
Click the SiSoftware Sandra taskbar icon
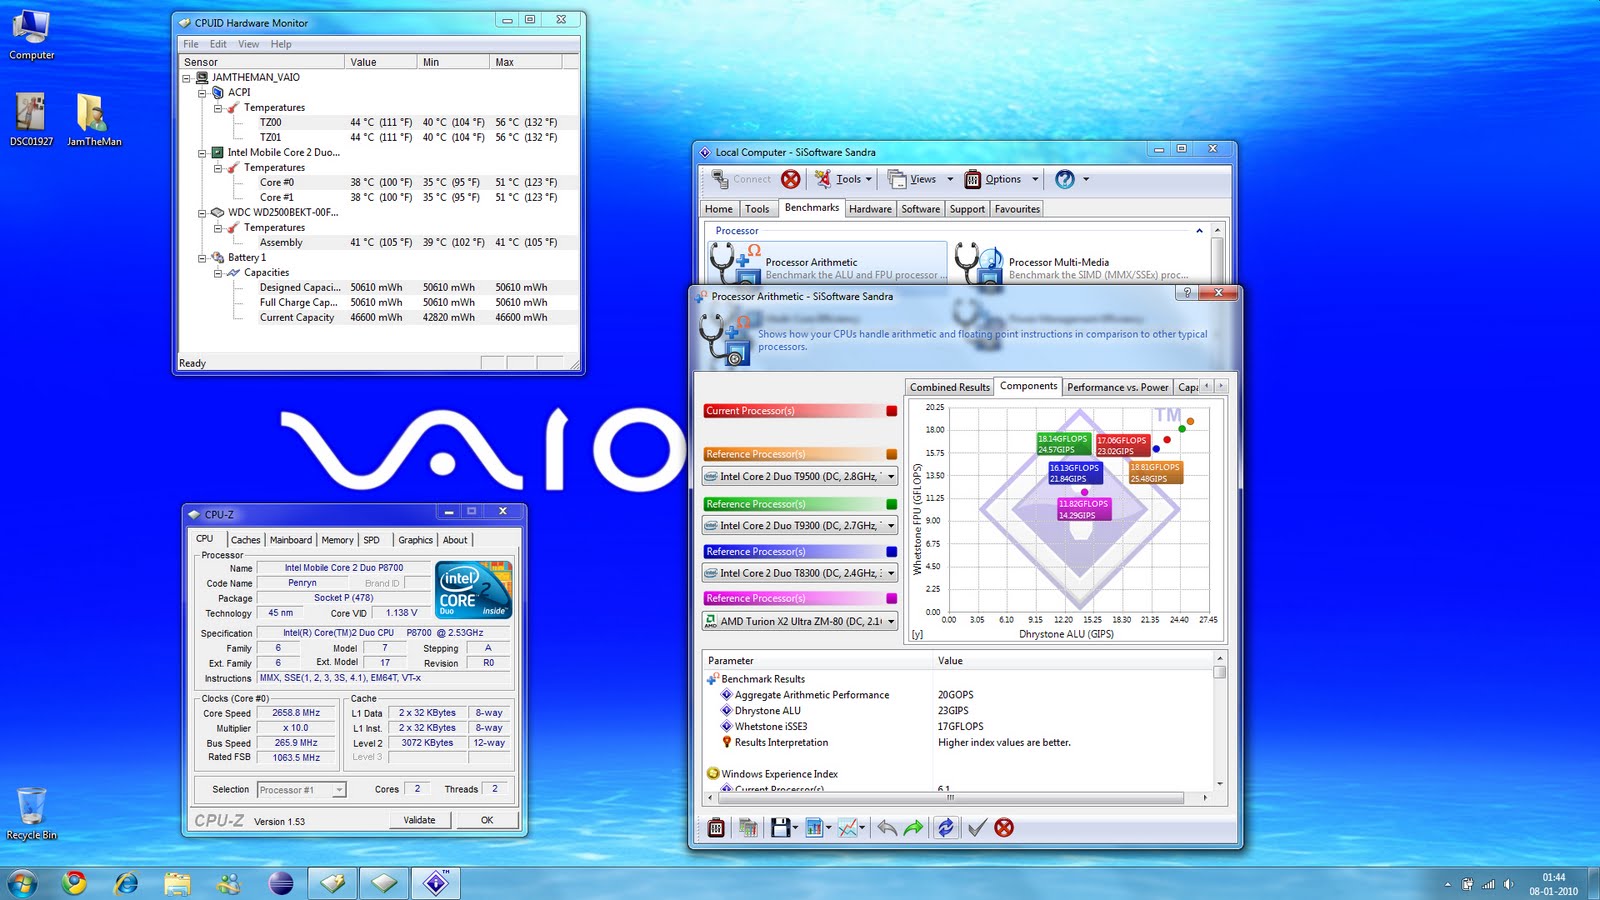tap(437, 883)
